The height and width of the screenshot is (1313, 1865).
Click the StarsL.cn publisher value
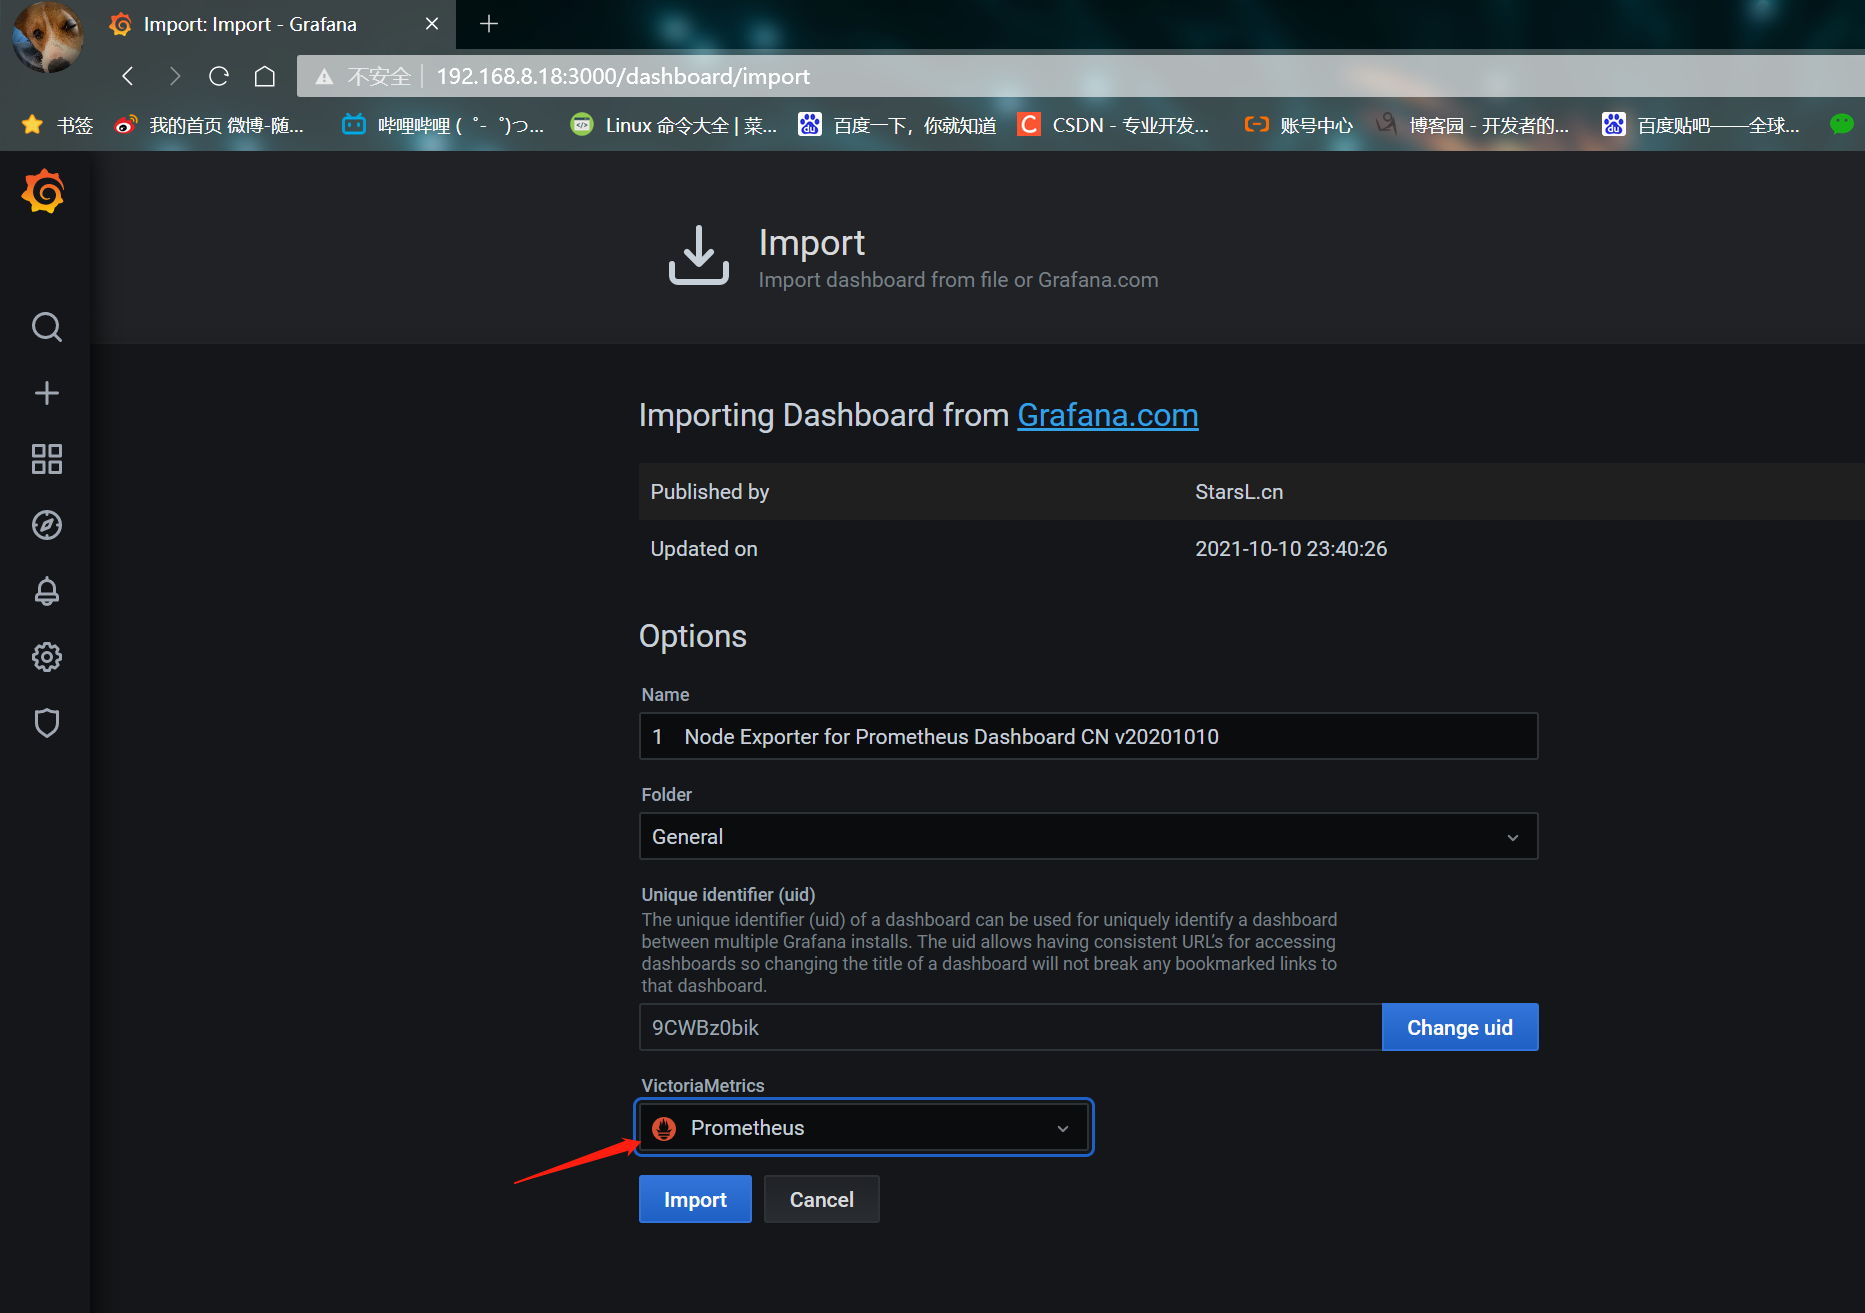[x=1239, y=491]
